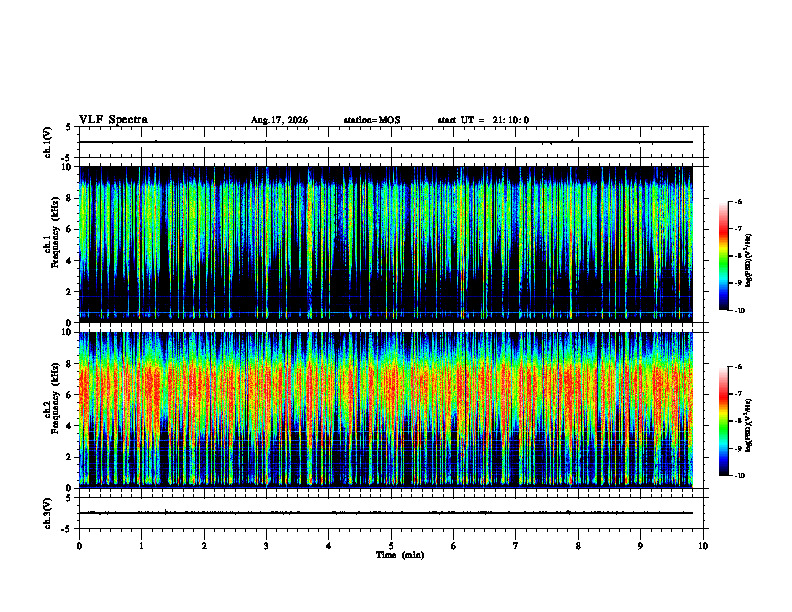Click the 3 minute tick on time axis
Image resolution: width=792 pixels, height=612 pixels.
click(x=266, y=546)
